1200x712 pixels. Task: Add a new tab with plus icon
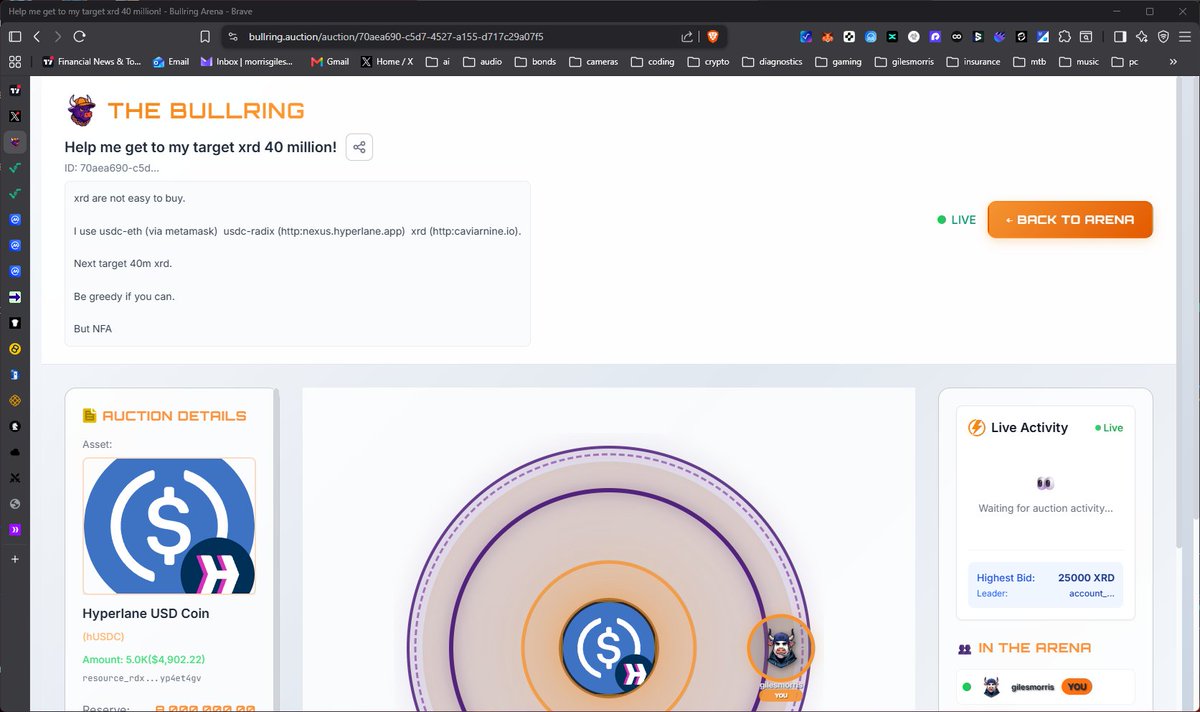(x=15, y=559)
